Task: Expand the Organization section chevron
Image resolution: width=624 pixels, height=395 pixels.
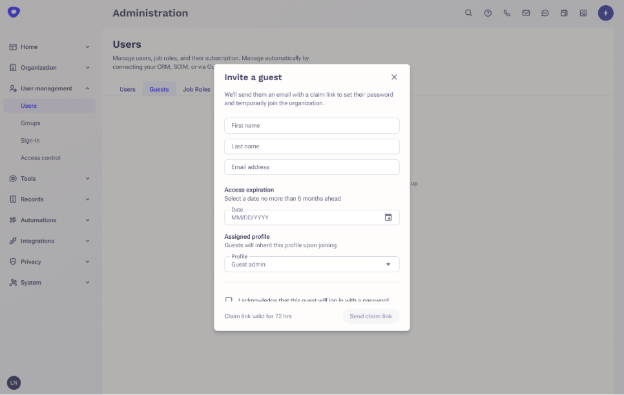Action: (x=87, y=68)
